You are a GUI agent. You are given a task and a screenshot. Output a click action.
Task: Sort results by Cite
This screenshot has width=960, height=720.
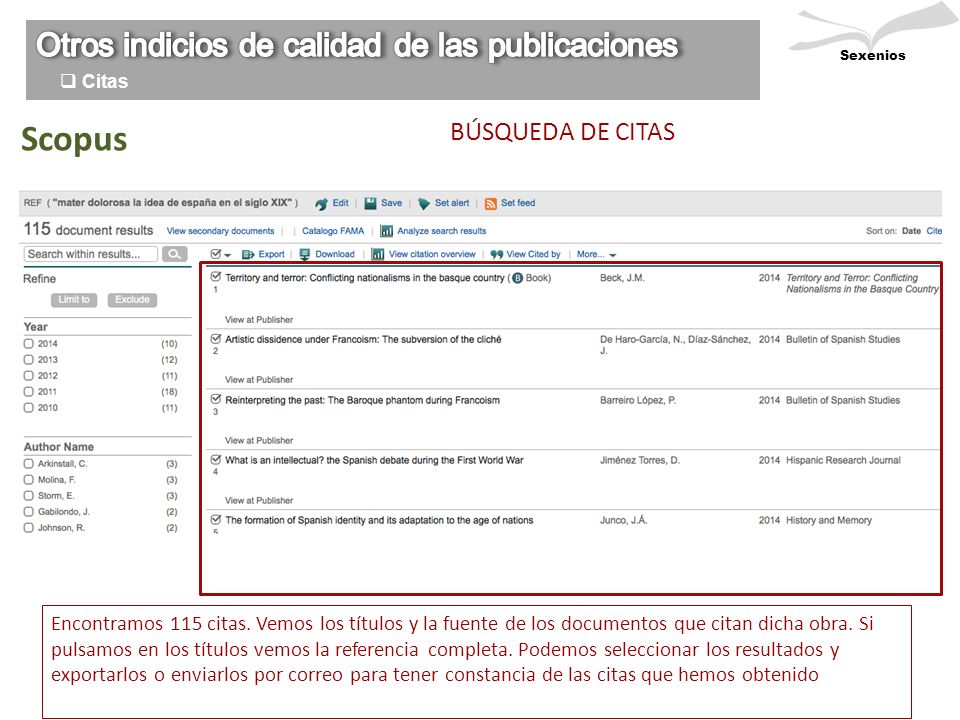point(934,231)
